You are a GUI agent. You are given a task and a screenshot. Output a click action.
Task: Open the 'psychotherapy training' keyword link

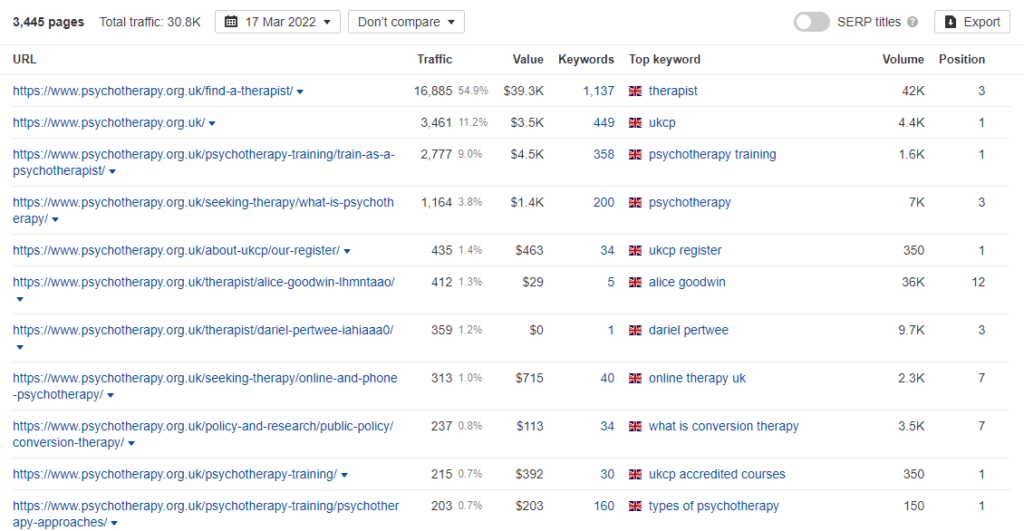[712, 154]
